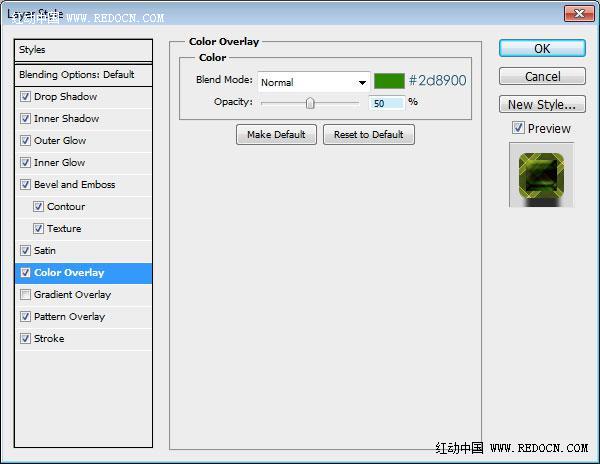Viewport: 600px width, 464px height.
Task: Uncheck the Satin effect checkbox
Action: click(25, 251)
